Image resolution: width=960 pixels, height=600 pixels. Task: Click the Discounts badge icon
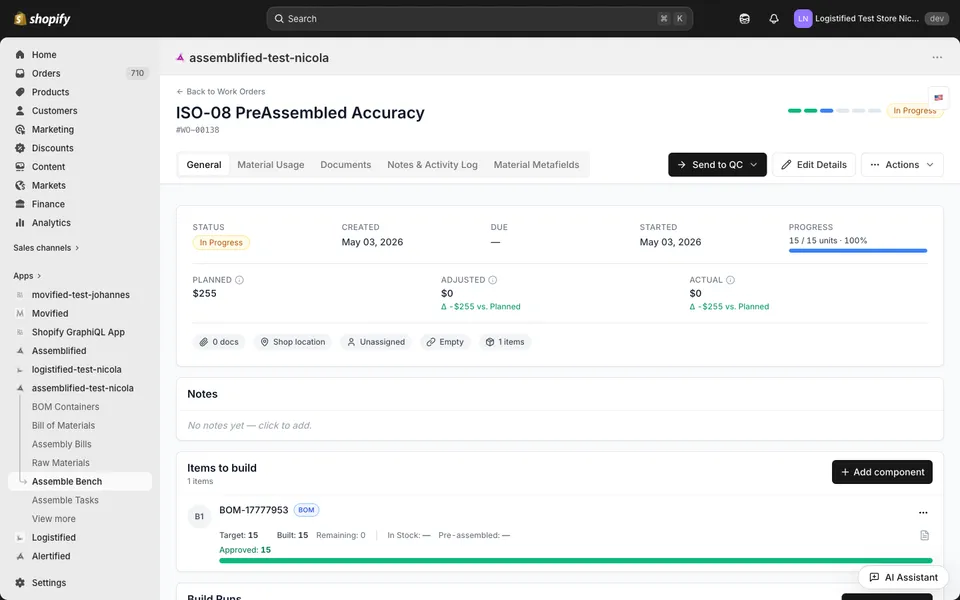(x=20, y=148)
